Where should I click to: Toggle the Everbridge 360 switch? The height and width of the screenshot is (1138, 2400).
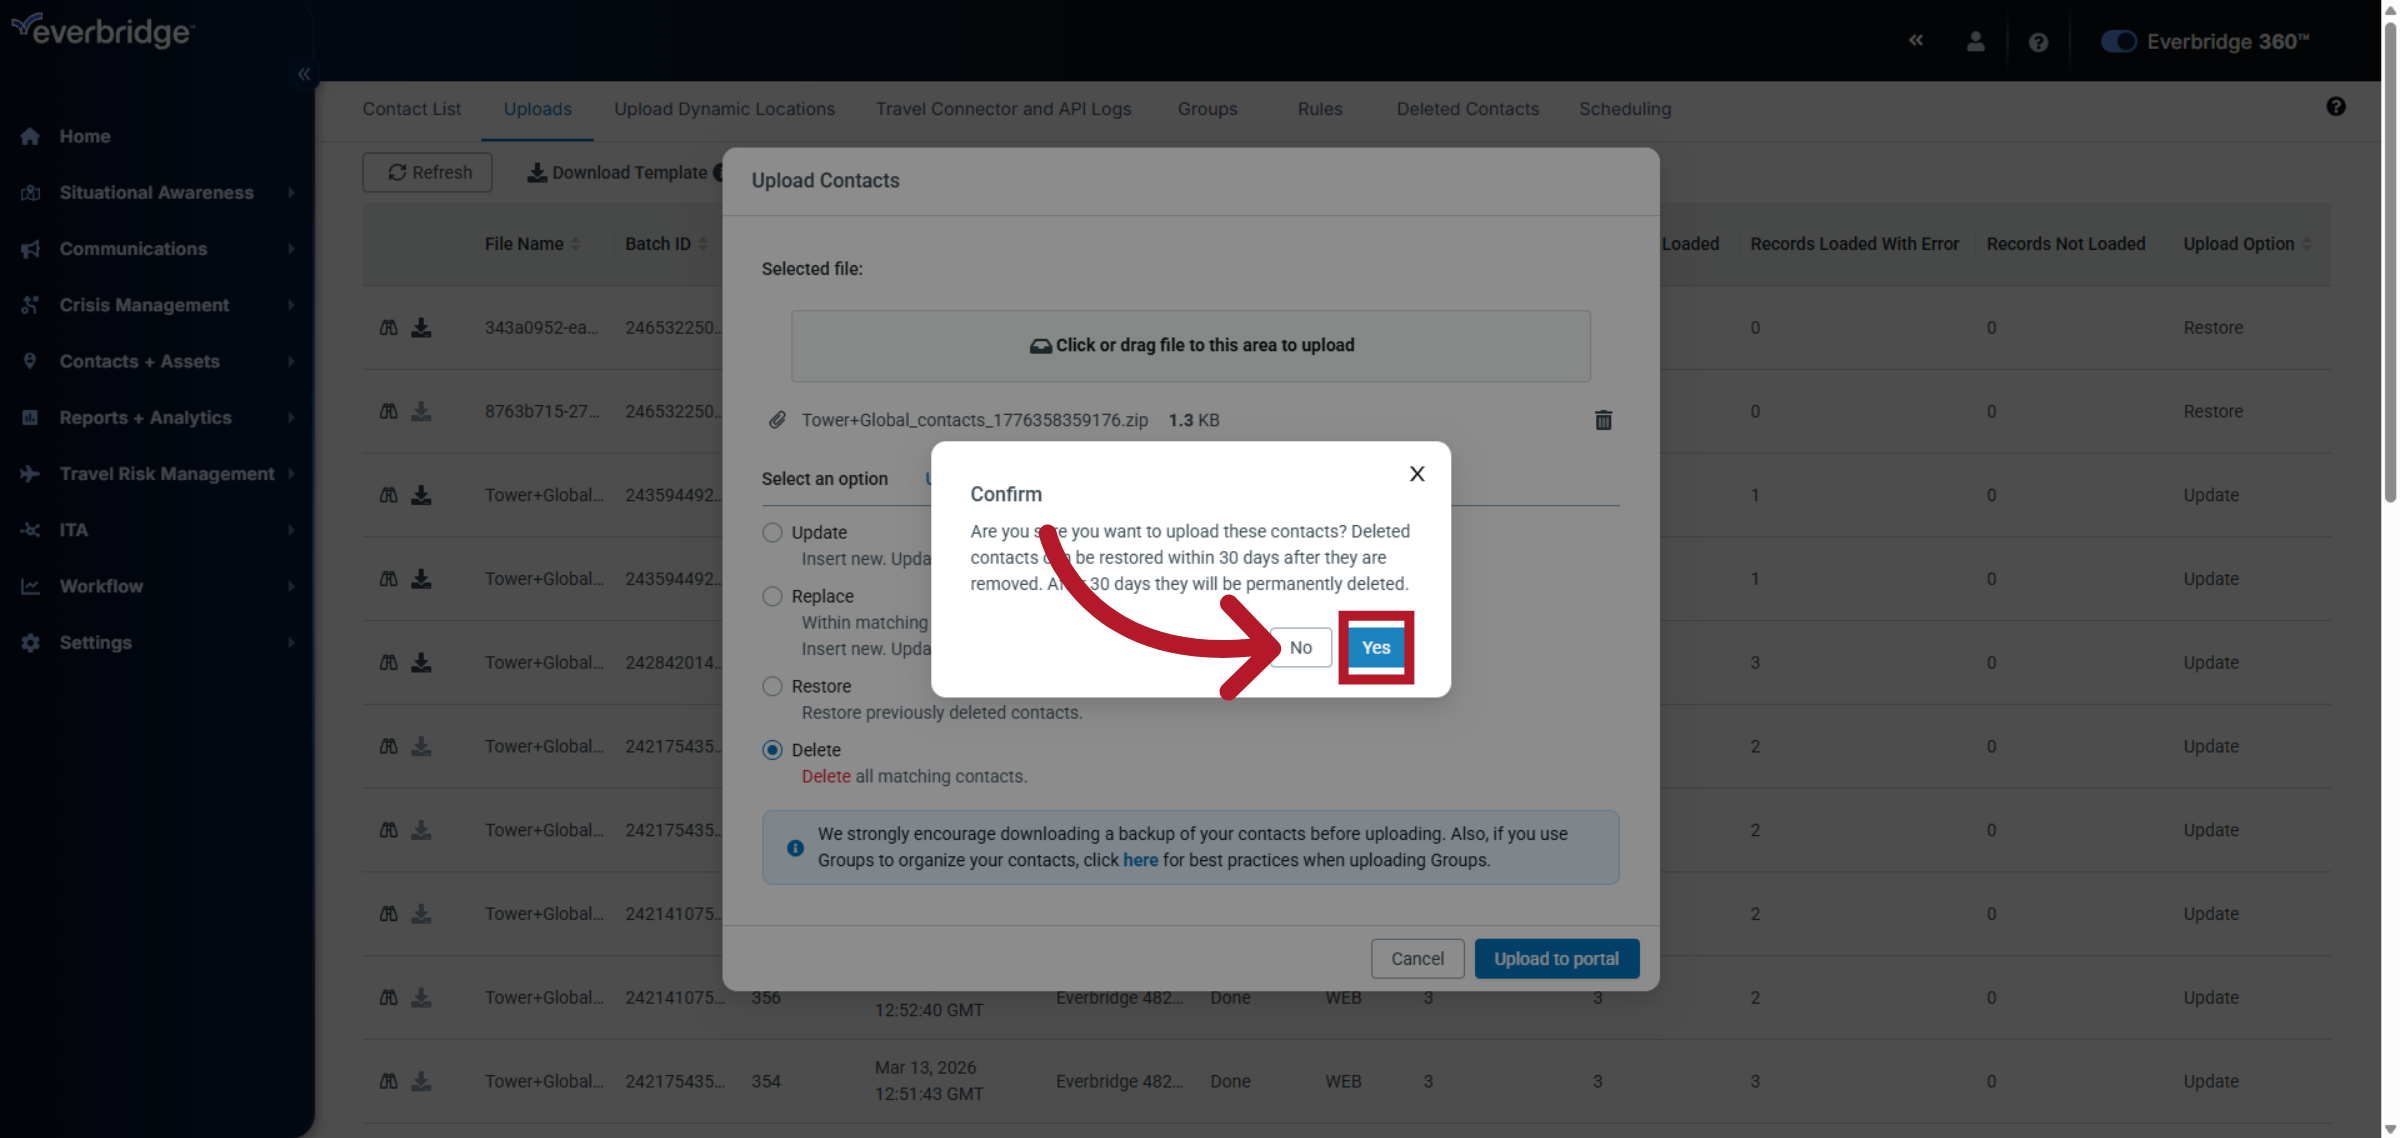point(2118,42)
